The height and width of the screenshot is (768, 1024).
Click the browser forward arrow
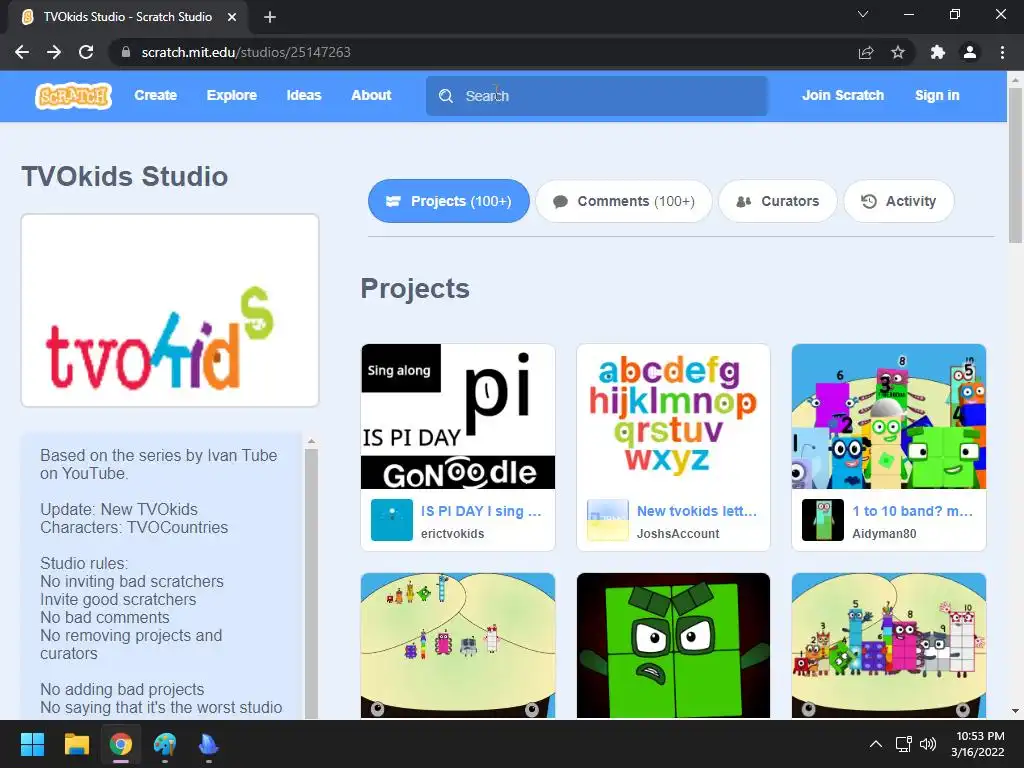tap(54, 52)
